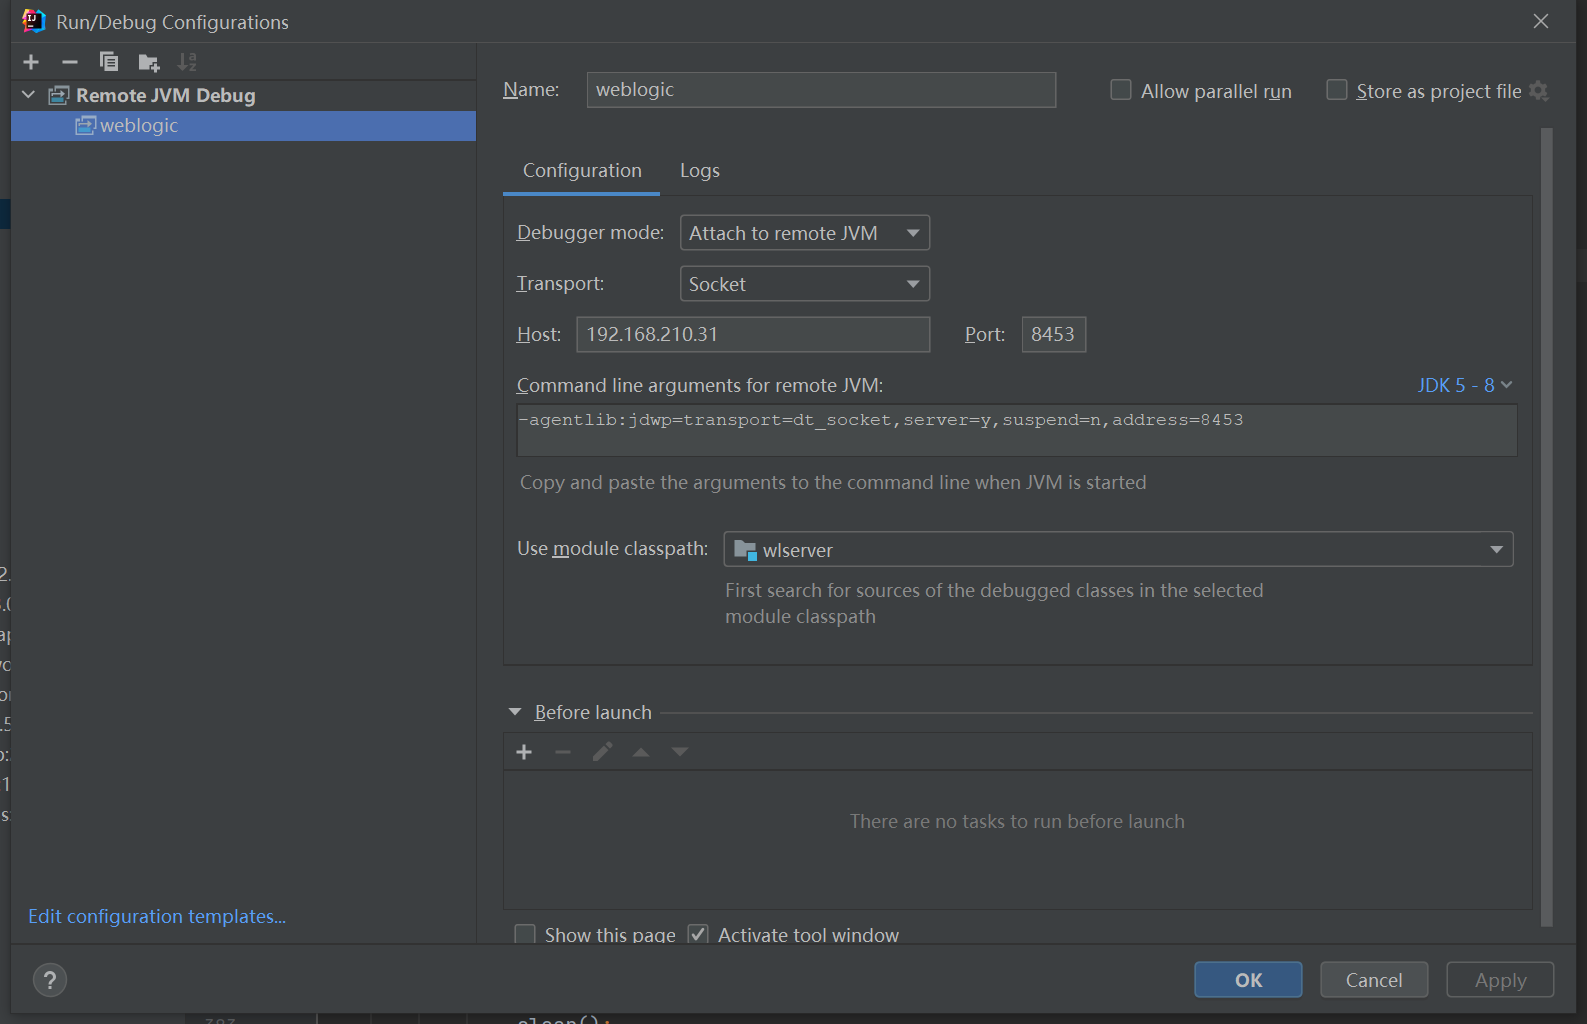
Task: Open the Transport Socket dropdown
Action: (804, 284)
